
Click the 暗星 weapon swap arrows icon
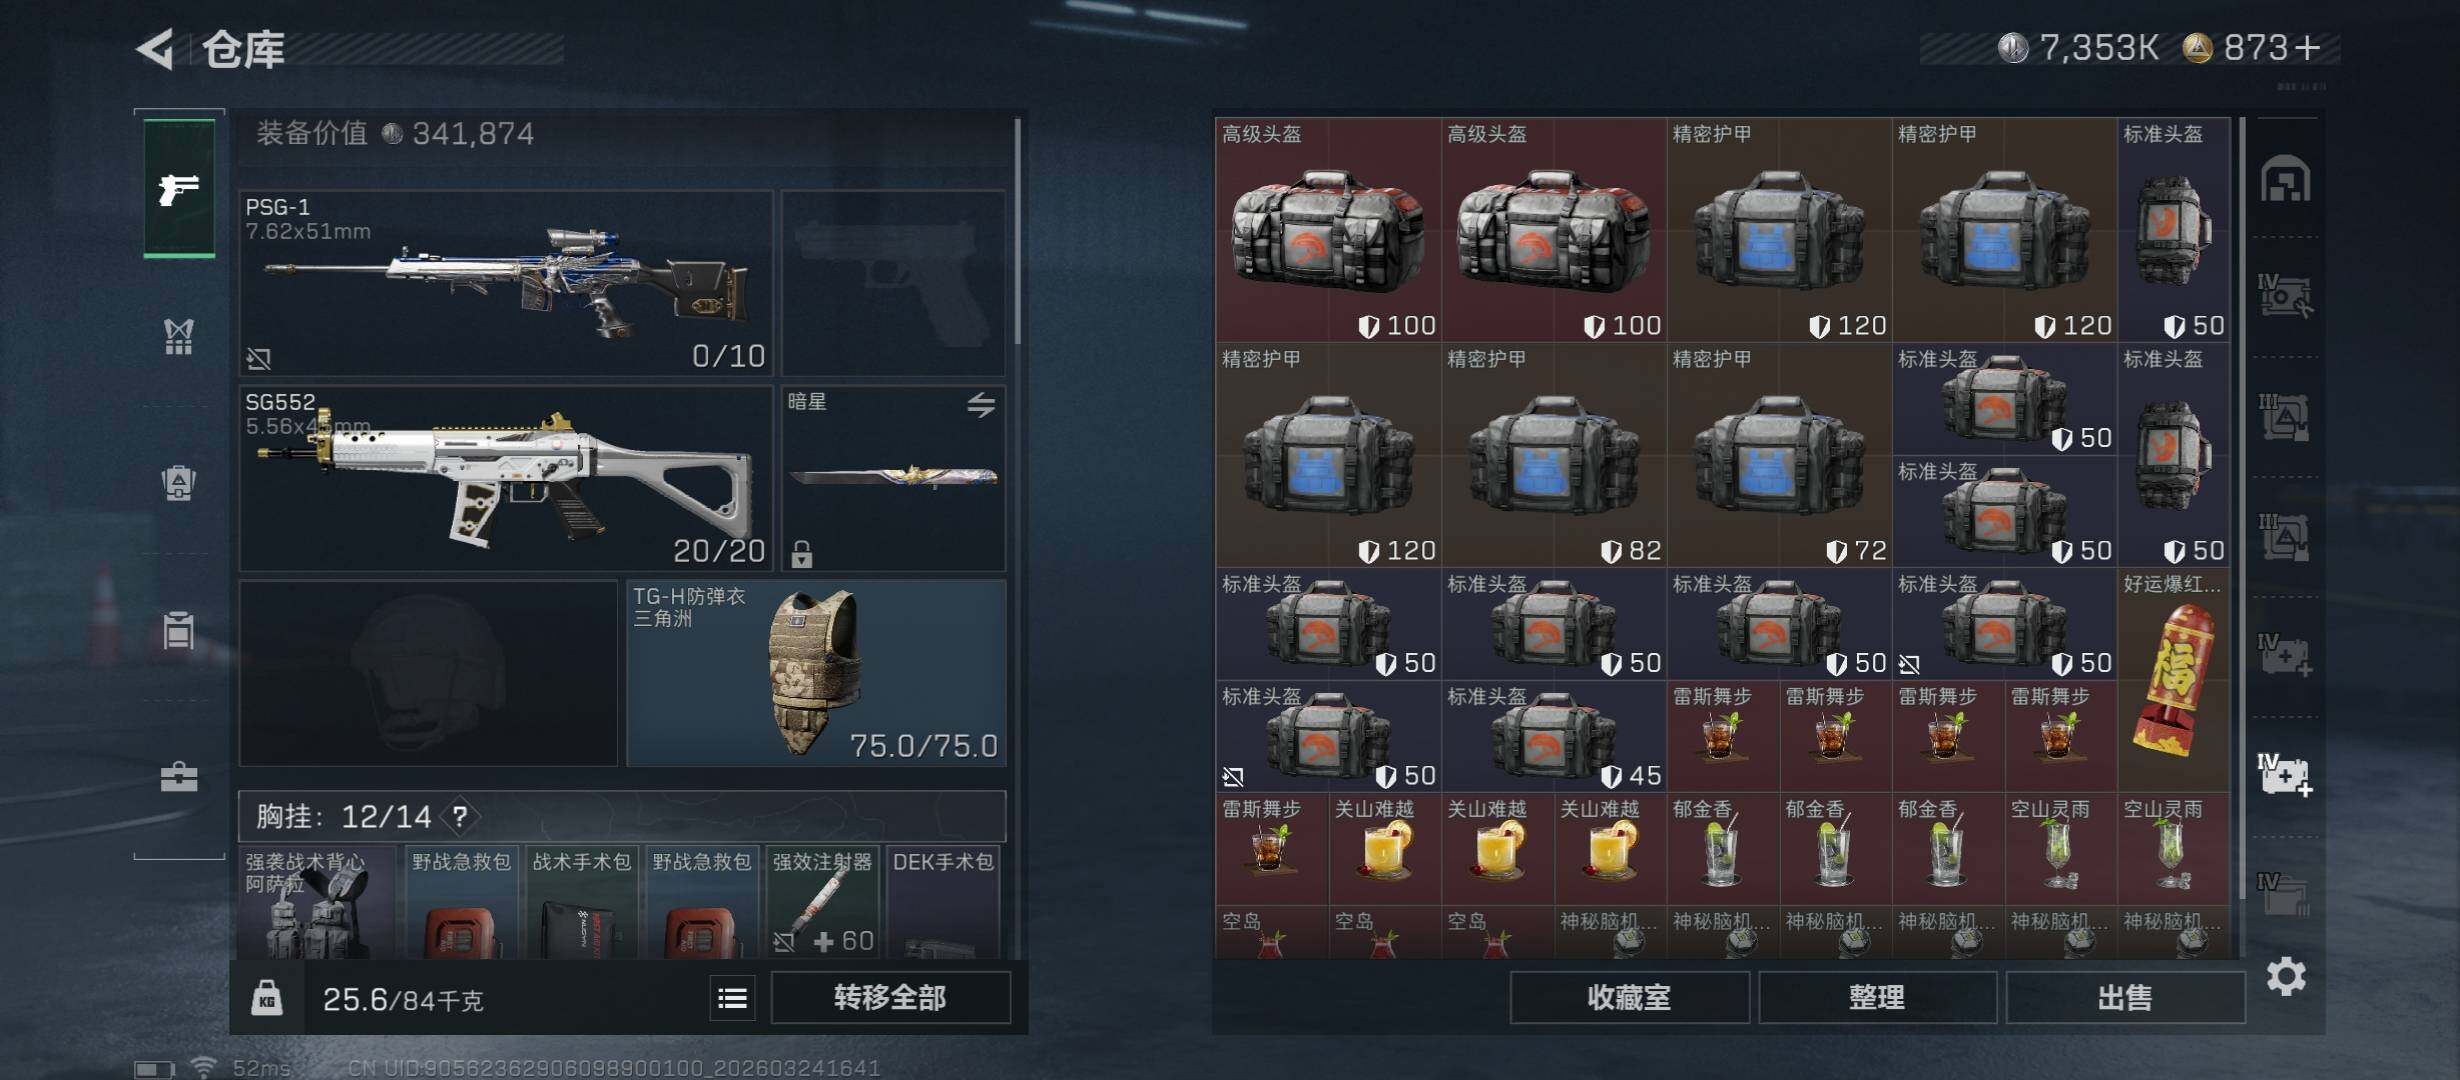coord(981,404)
